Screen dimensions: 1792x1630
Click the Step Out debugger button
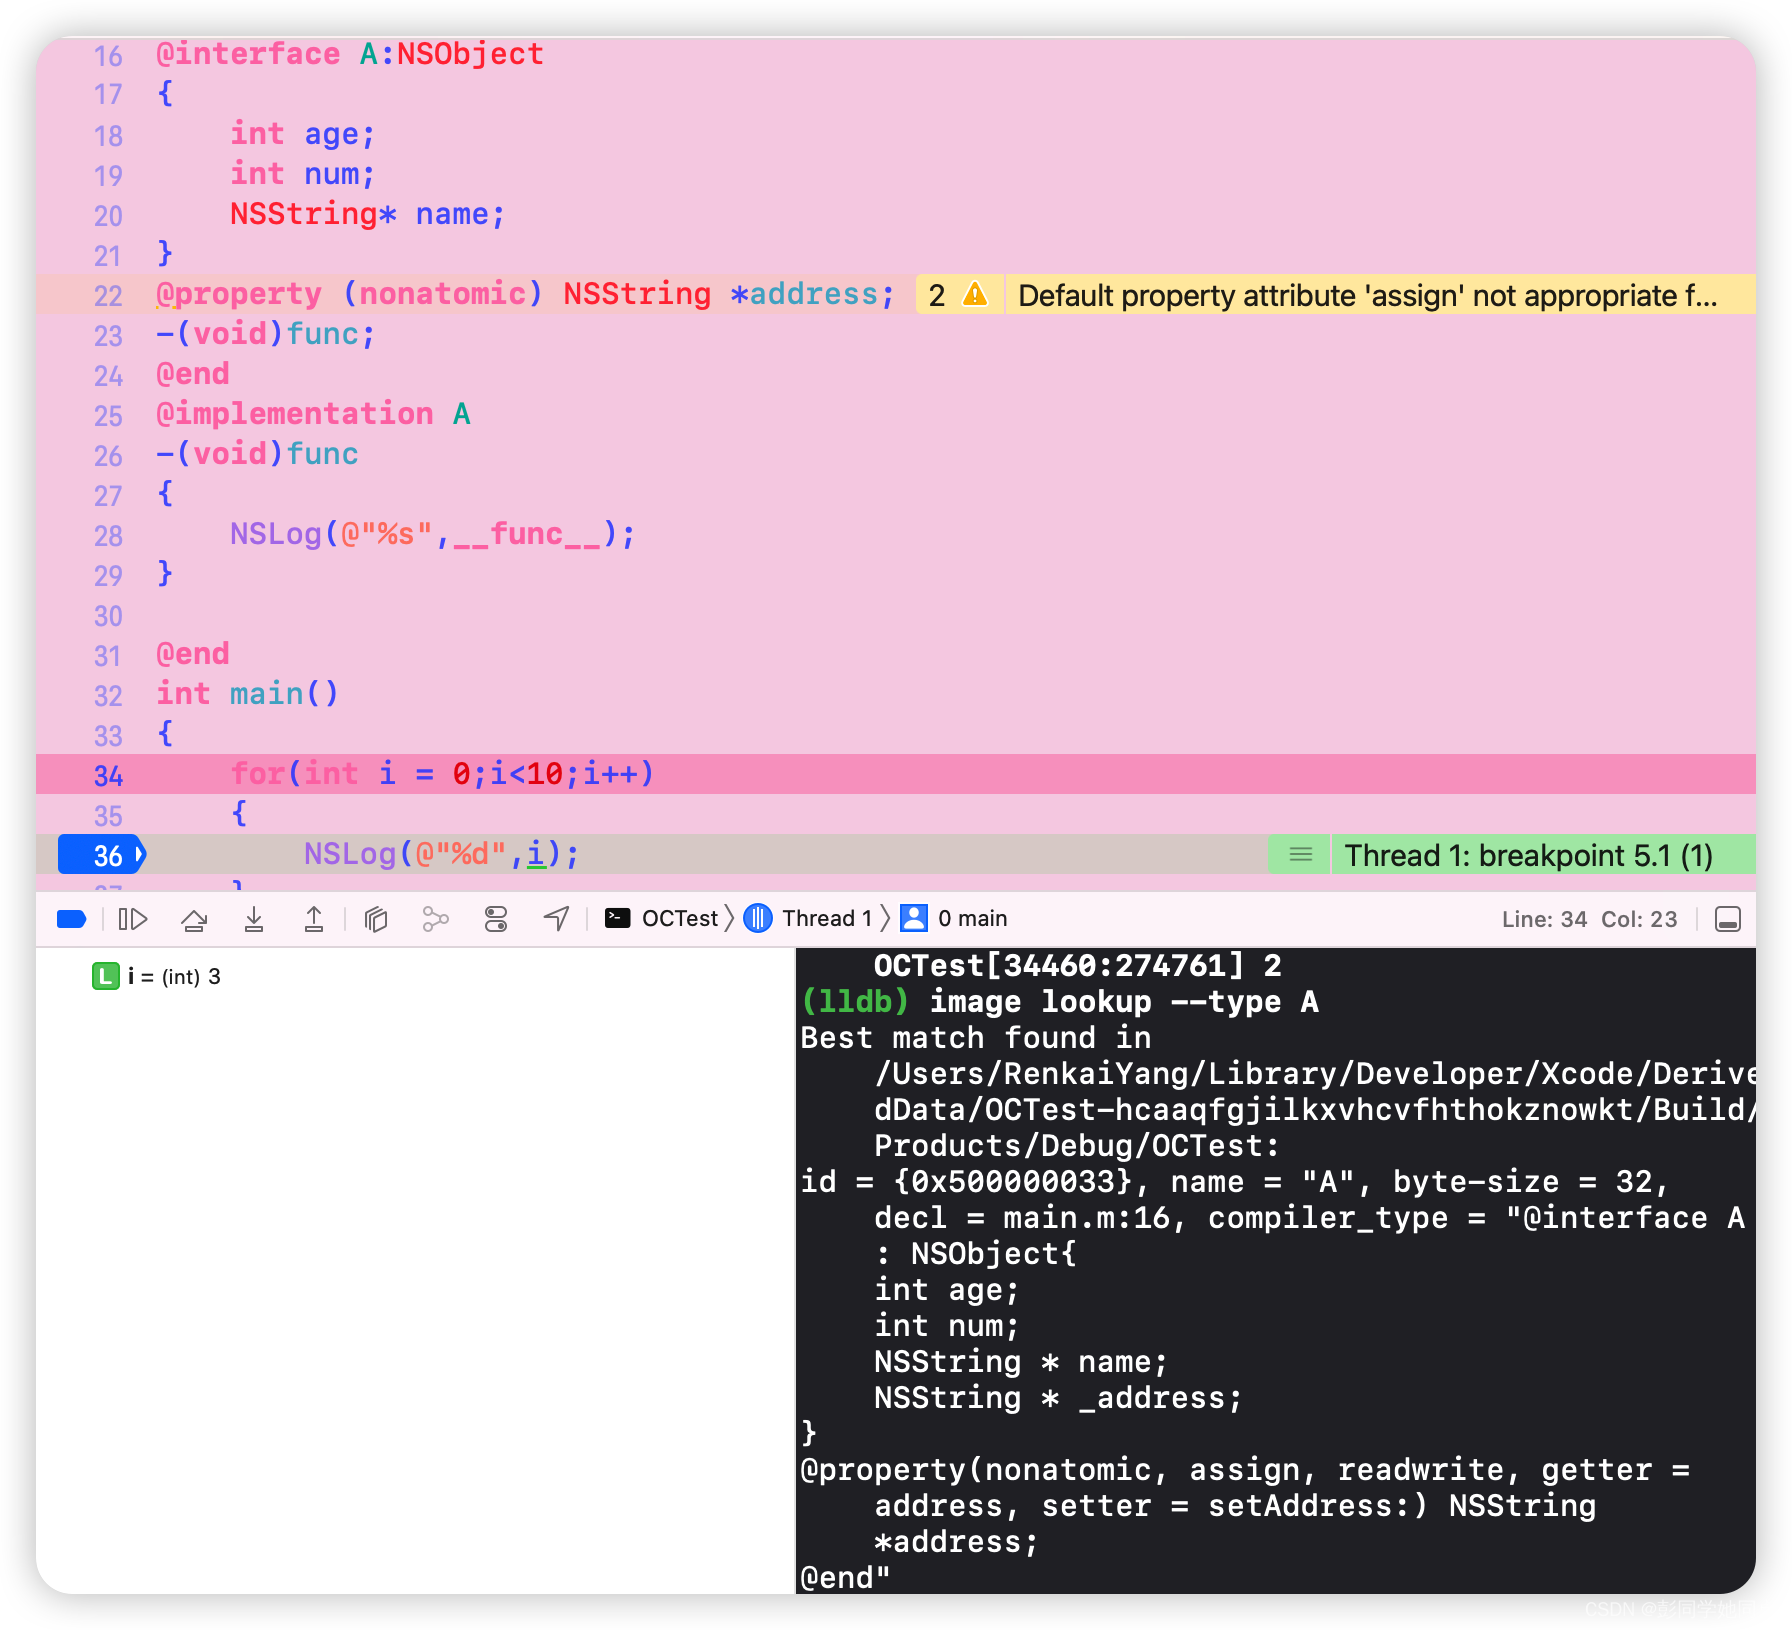tap(314, 919)
